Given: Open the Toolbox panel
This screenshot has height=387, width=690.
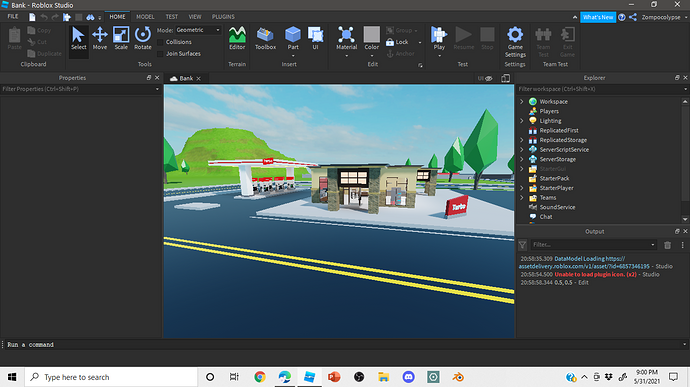Looking at the screenshot, I should click(265, 39).
